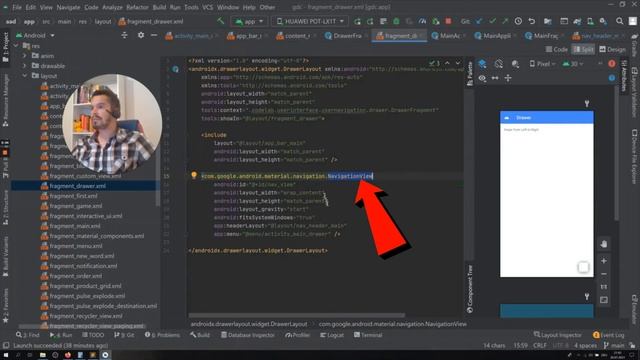Open Search Everywhere magnifier in top toolbar
640x360 pixels.
click(620, 21)
